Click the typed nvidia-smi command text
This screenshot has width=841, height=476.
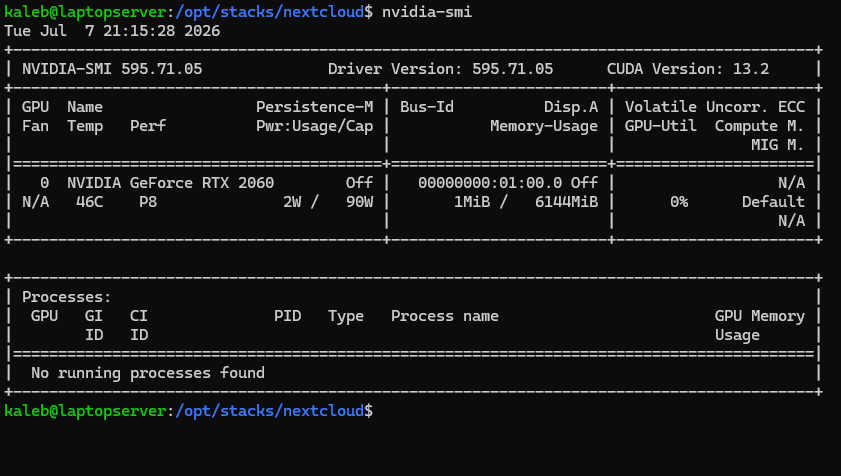pos(427,12)
